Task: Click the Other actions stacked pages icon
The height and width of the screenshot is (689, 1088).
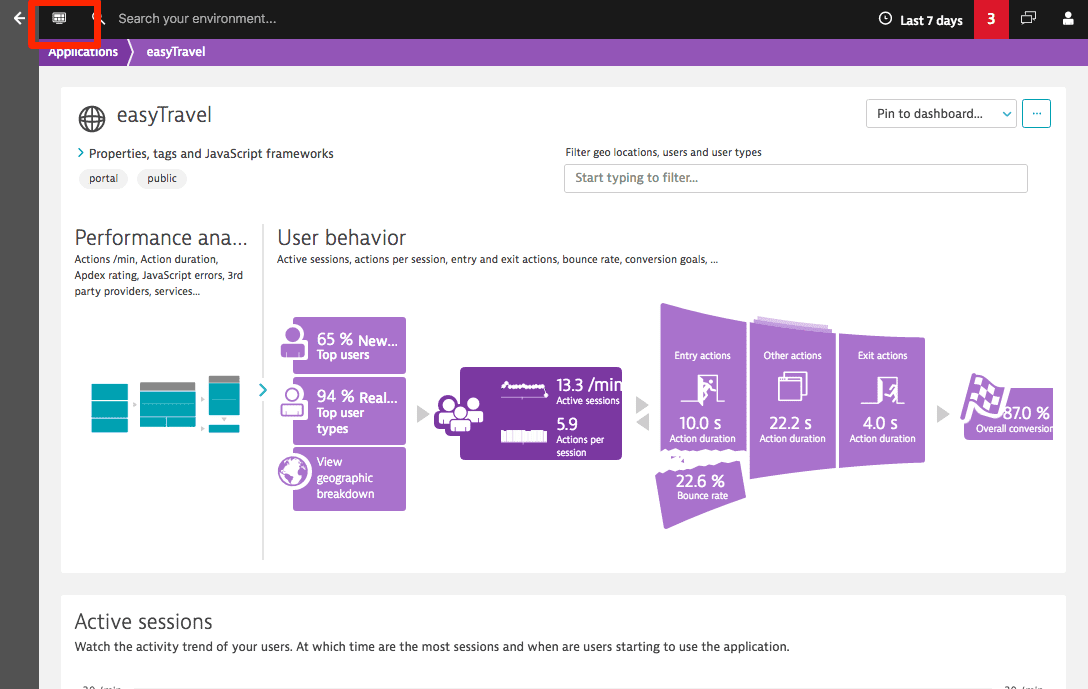Action: coord(792,386)
